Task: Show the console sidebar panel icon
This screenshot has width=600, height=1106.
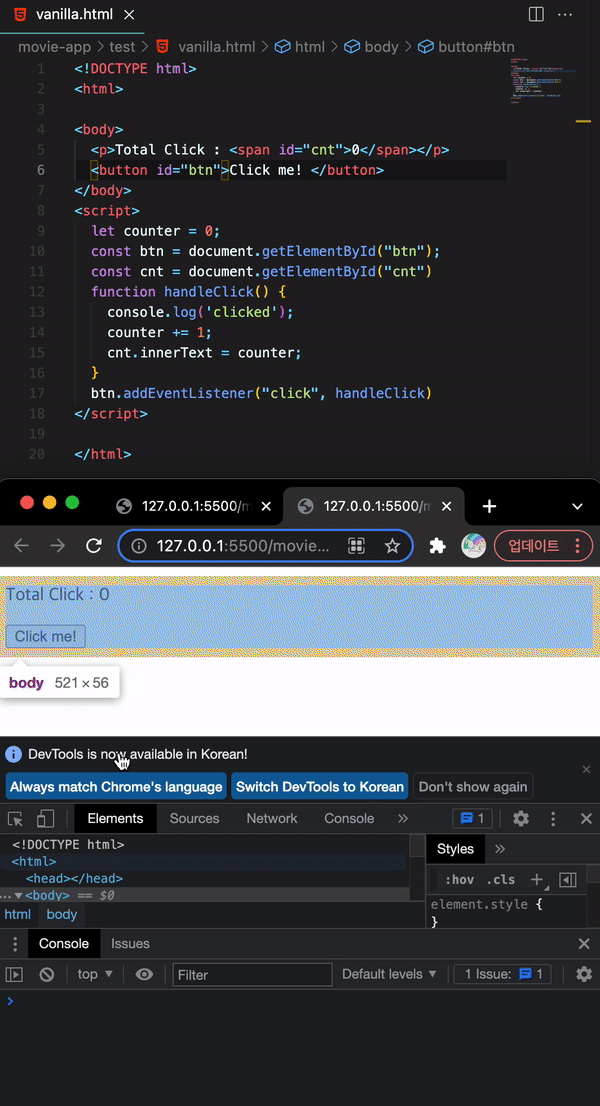Action: click(x=14, y=974)
